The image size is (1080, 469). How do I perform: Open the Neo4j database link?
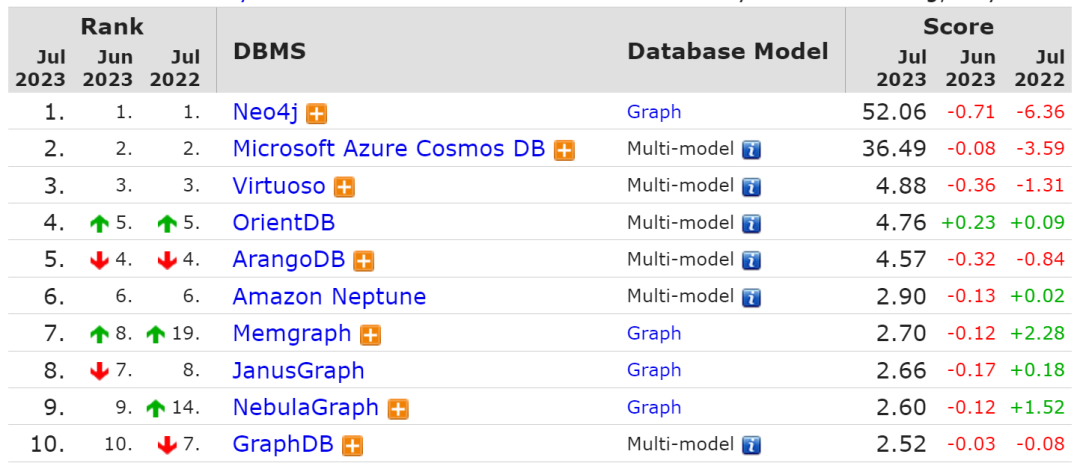pos(266,112)
